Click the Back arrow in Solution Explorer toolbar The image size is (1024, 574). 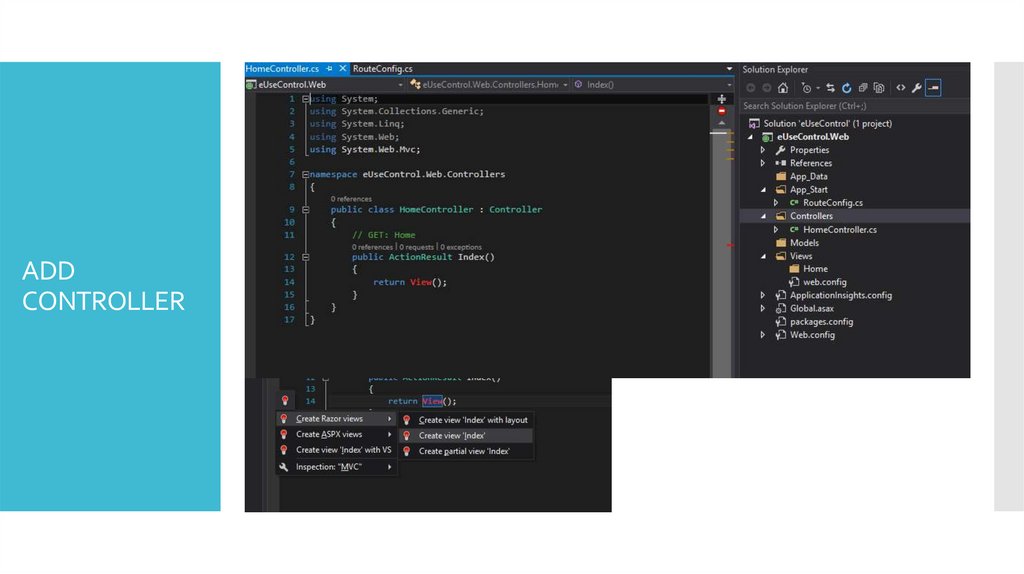pos(751,88)
